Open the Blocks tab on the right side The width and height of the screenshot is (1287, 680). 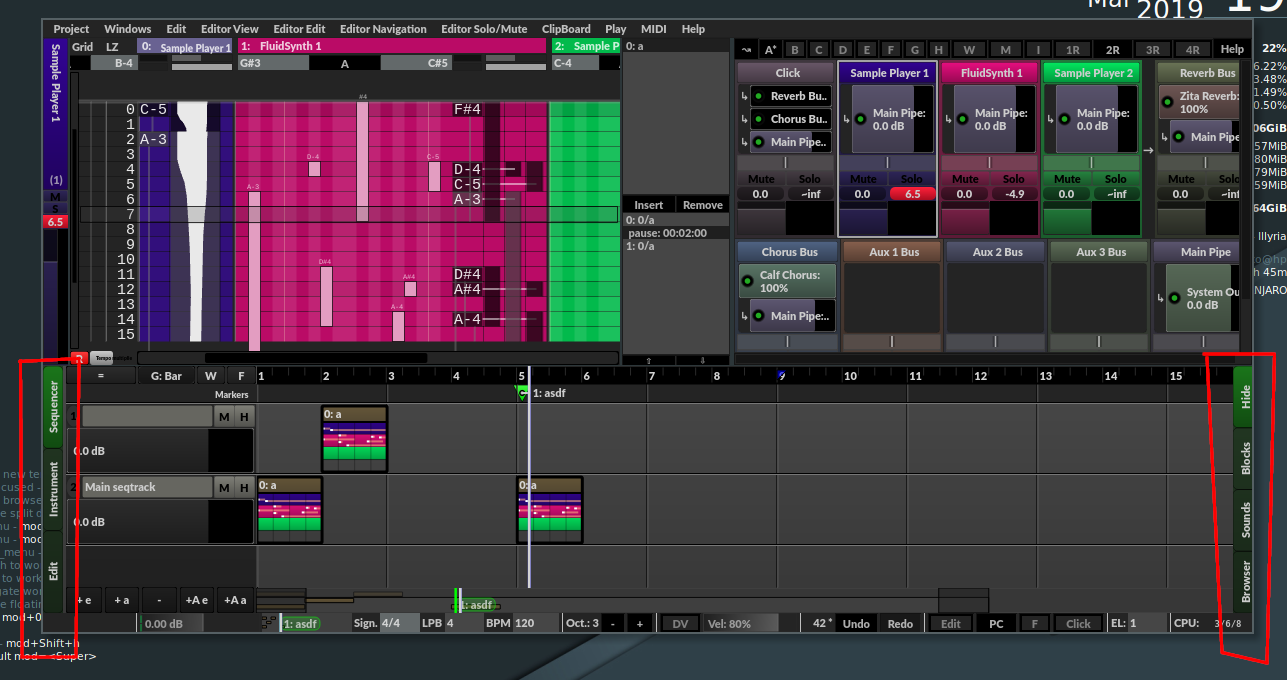(1245, 458)
